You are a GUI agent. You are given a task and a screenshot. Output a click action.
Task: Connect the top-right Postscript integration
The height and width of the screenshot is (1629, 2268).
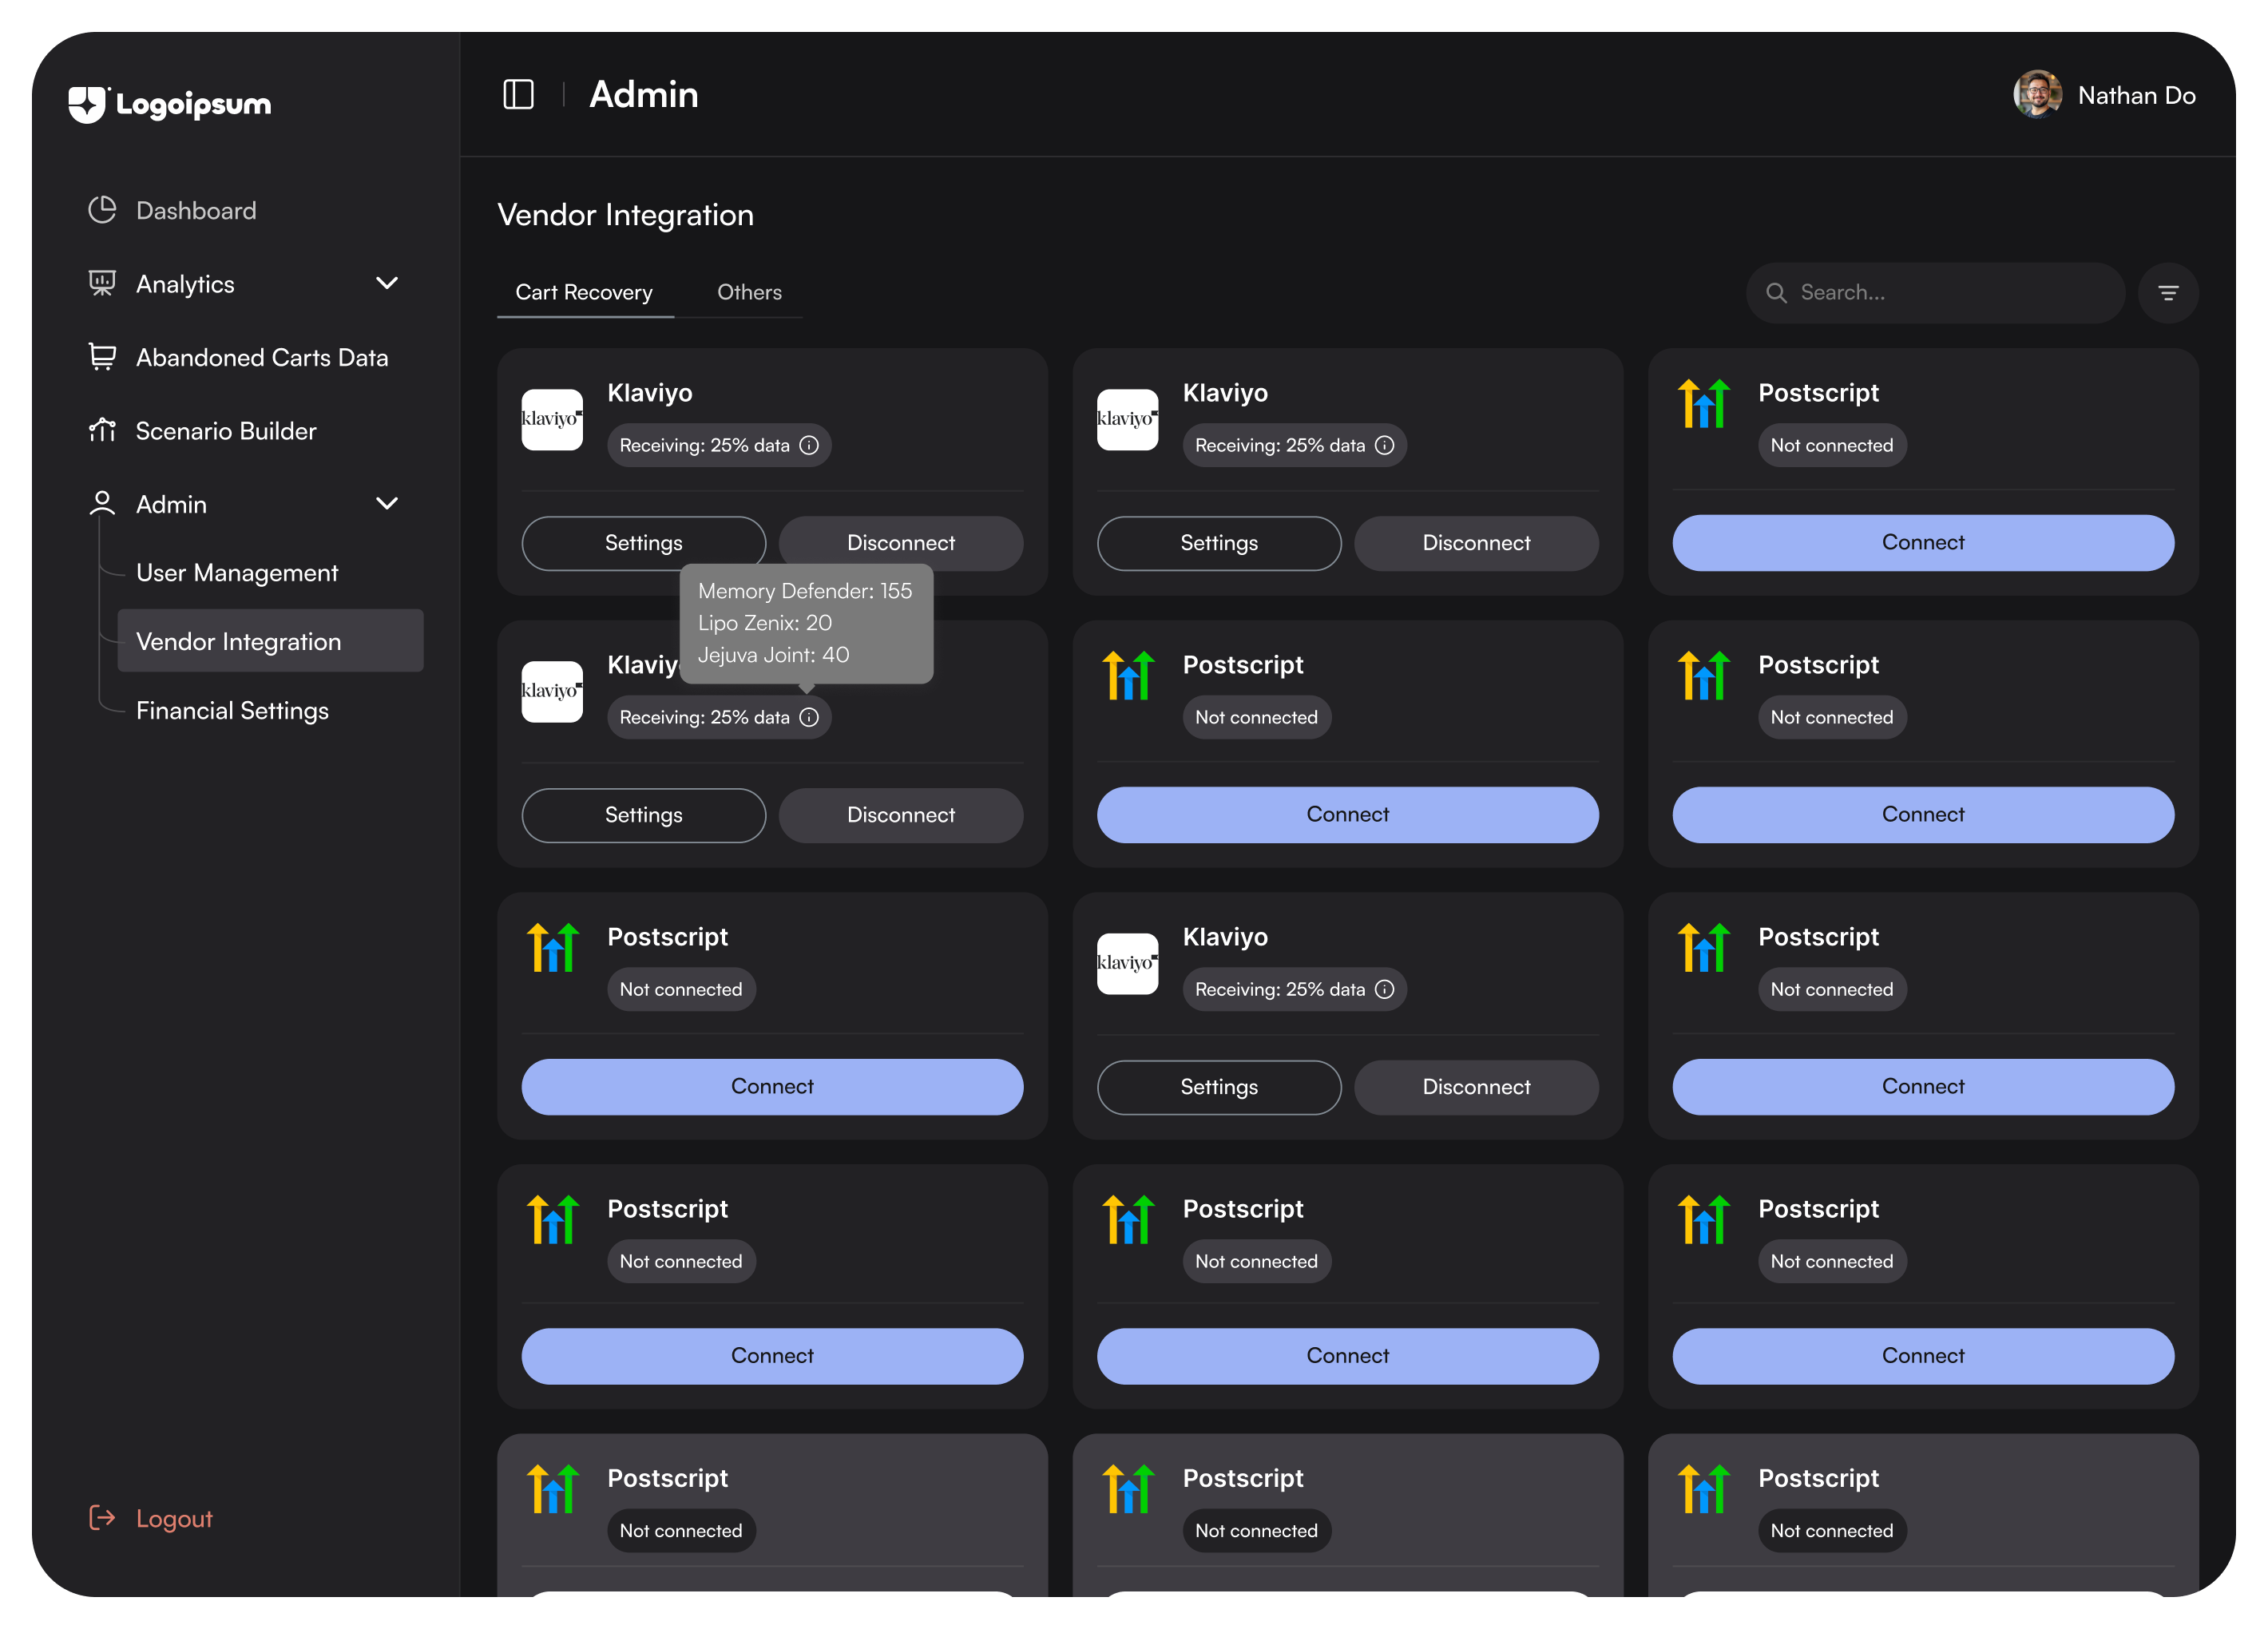1922,542
